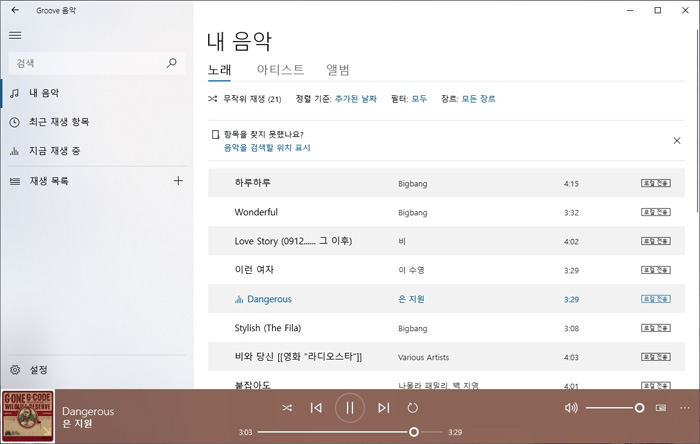
Task: Open the 음악을 검색할 위치 표시 link
Action: pyautogui.click(x=267, y=148)
